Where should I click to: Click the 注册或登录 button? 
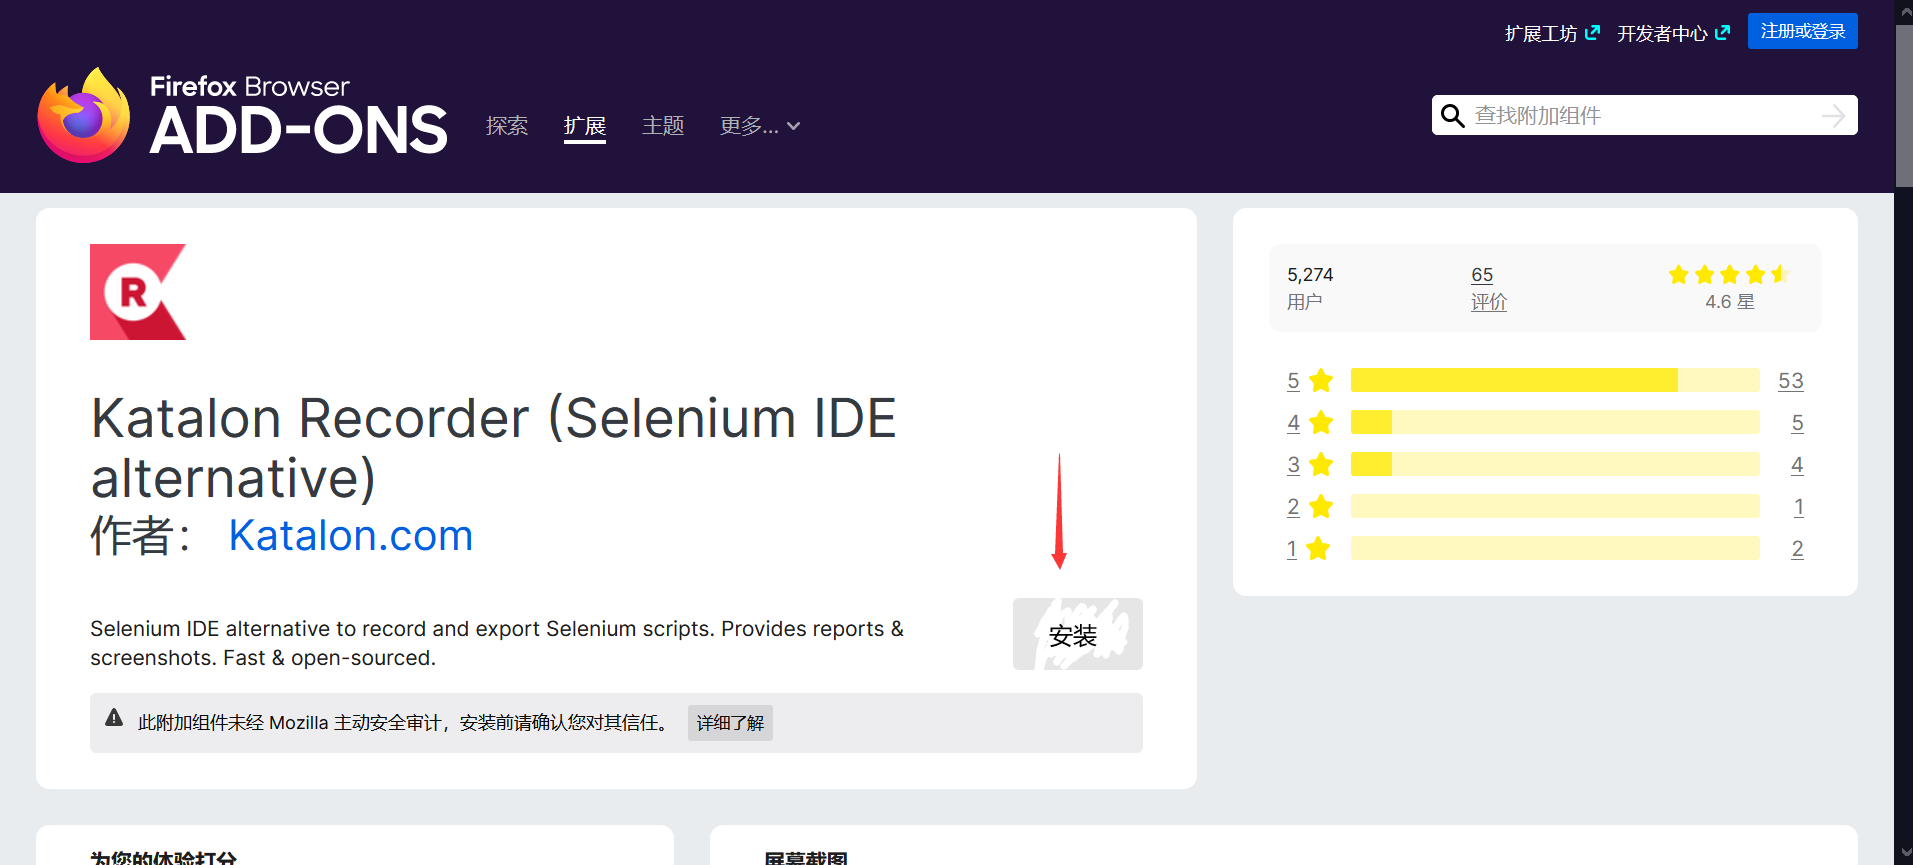[x=1803, y=31]
